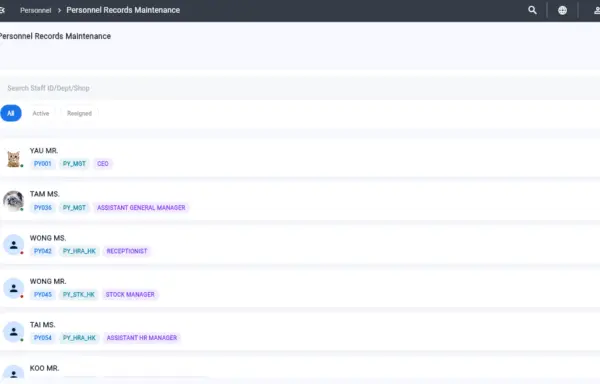Select the Active filter tab
Screen dimensions: 600x384
pos(41,113)
